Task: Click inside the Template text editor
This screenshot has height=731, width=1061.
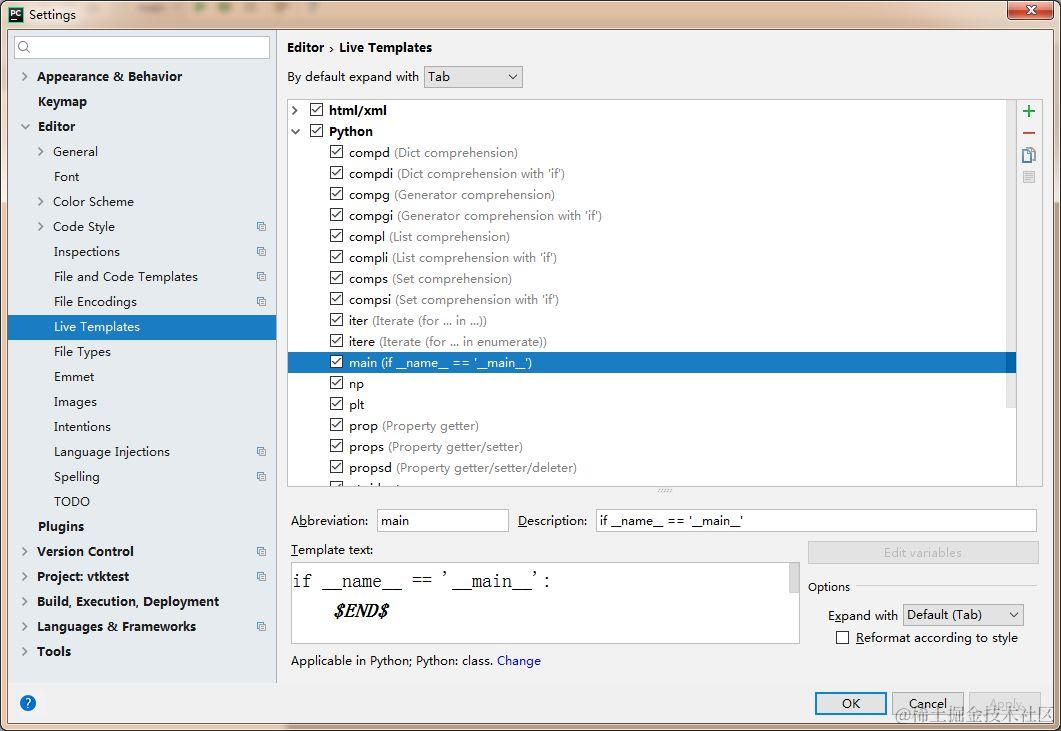Action: [x=540, y=602]
